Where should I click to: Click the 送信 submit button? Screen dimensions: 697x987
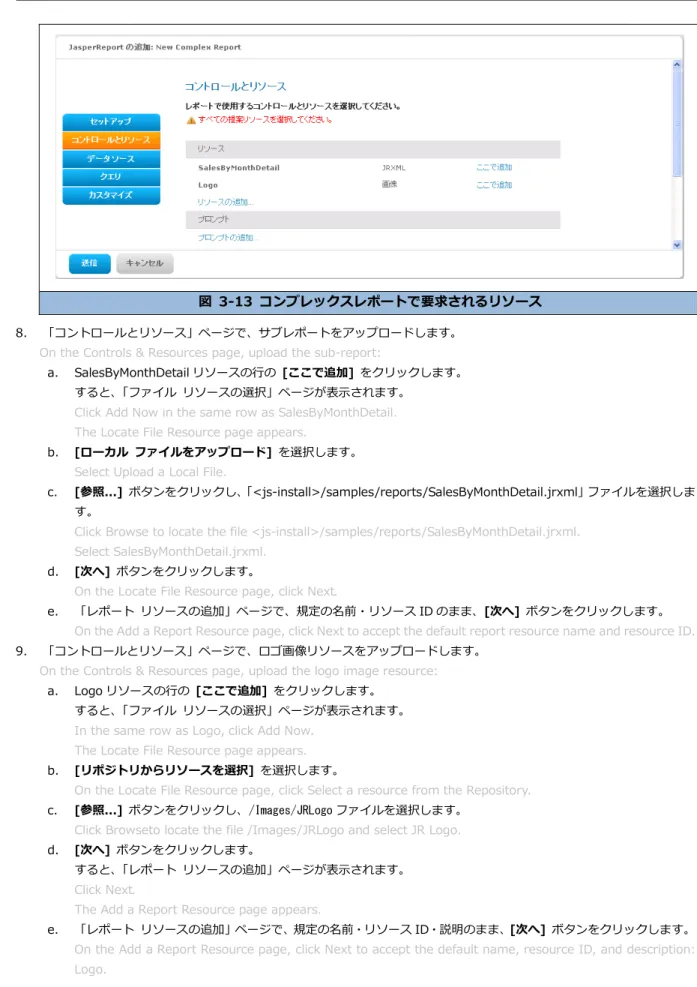(89, 263)
